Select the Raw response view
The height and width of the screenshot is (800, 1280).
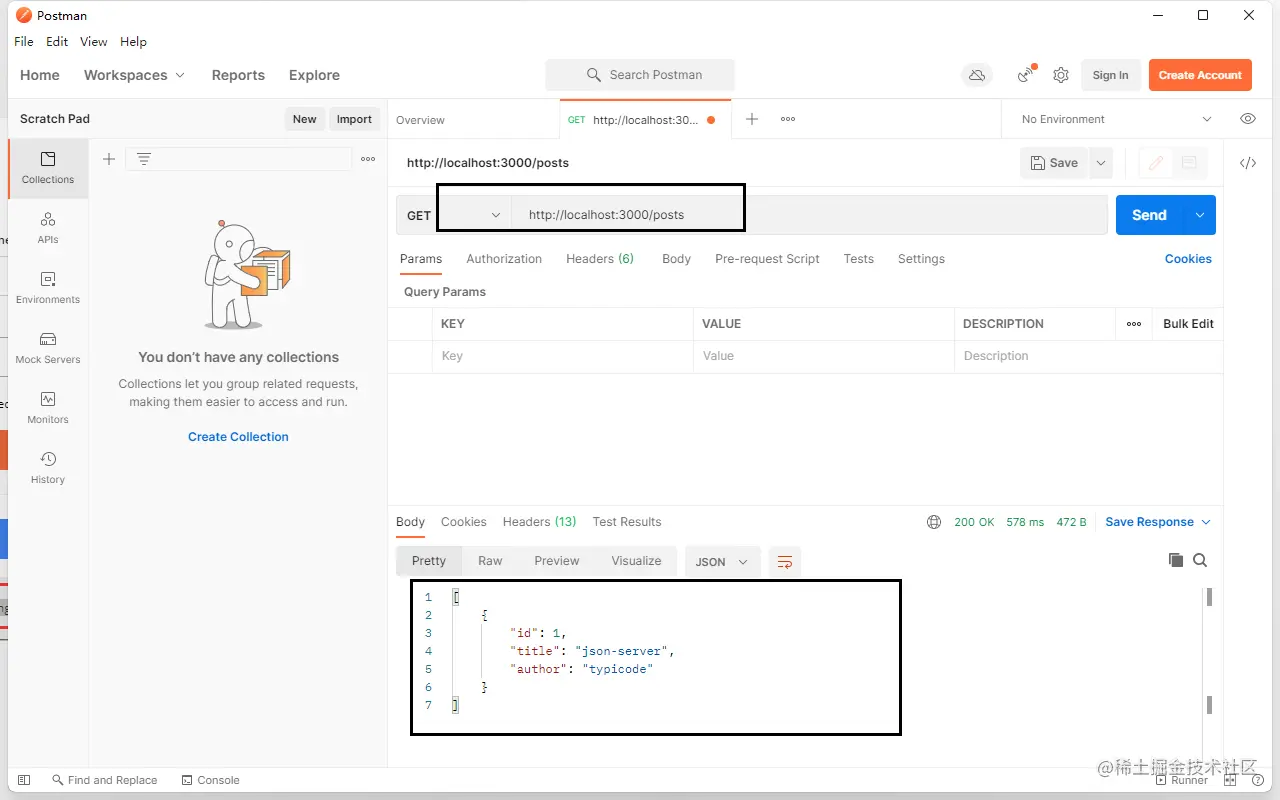point(490,561)
